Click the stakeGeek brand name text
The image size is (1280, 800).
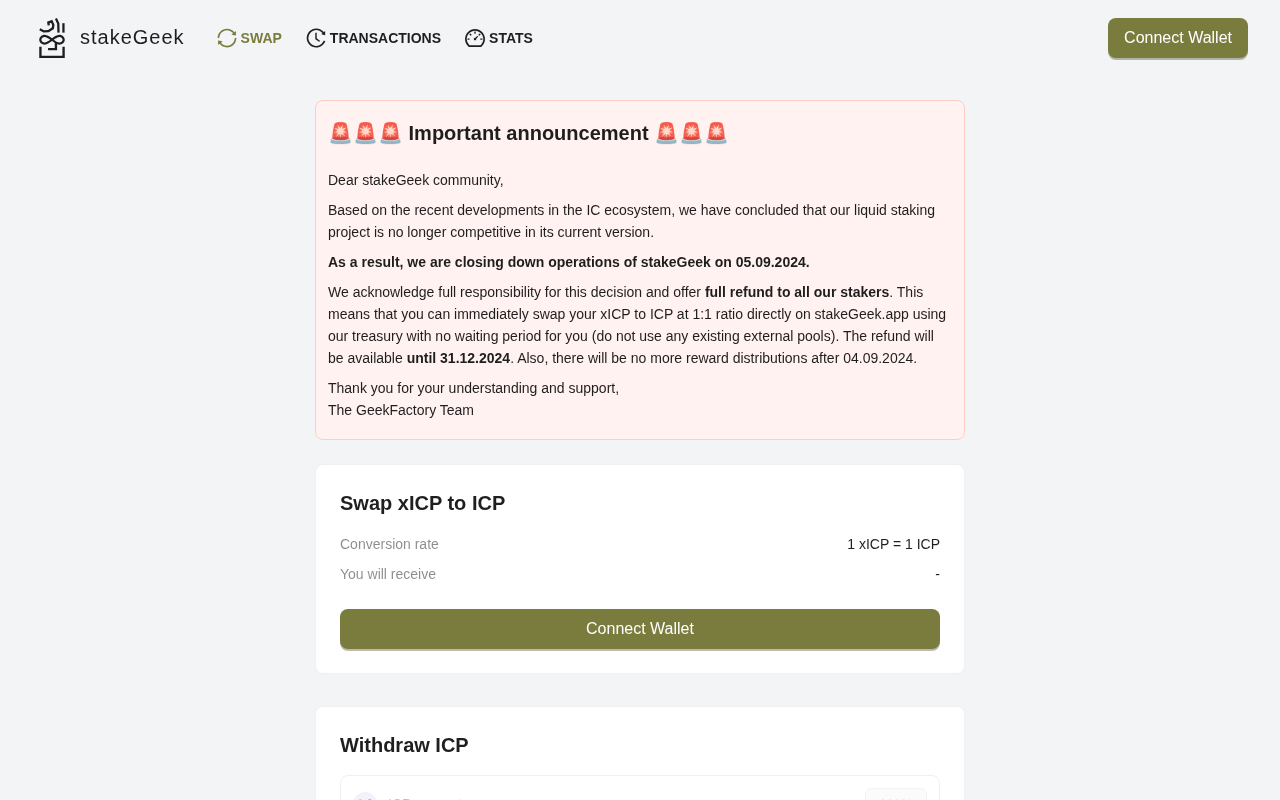click(x=132, y=37)
